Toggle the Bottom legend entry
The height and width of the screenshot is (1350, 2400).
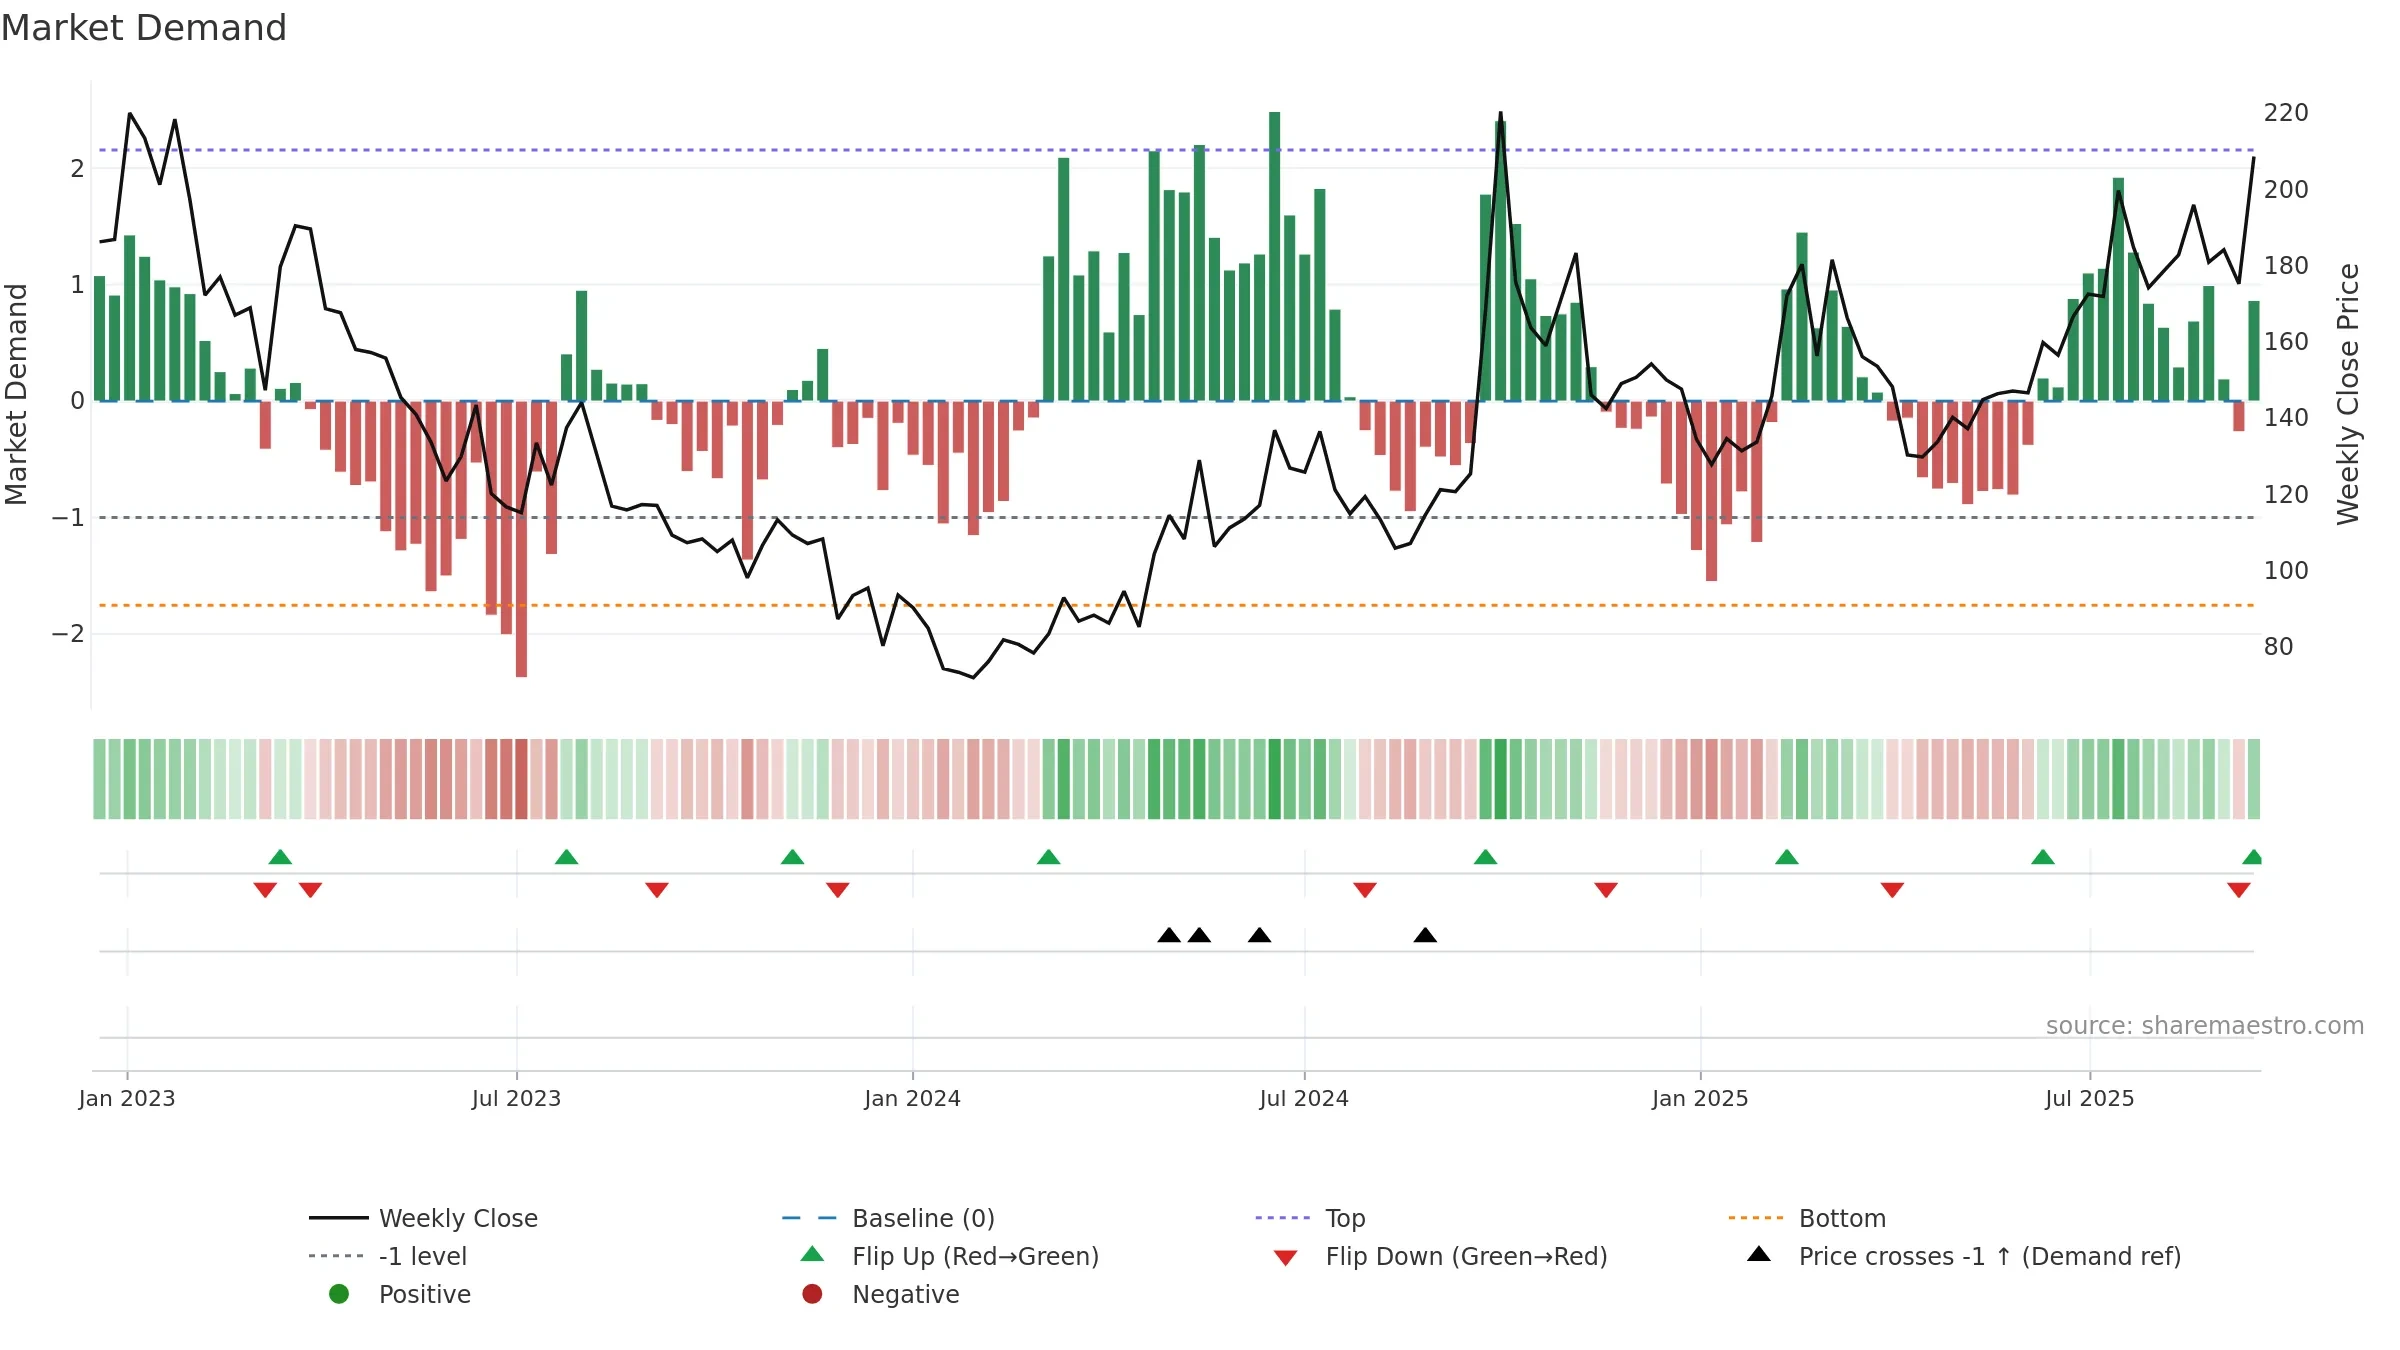(x=1807, y=1218)
